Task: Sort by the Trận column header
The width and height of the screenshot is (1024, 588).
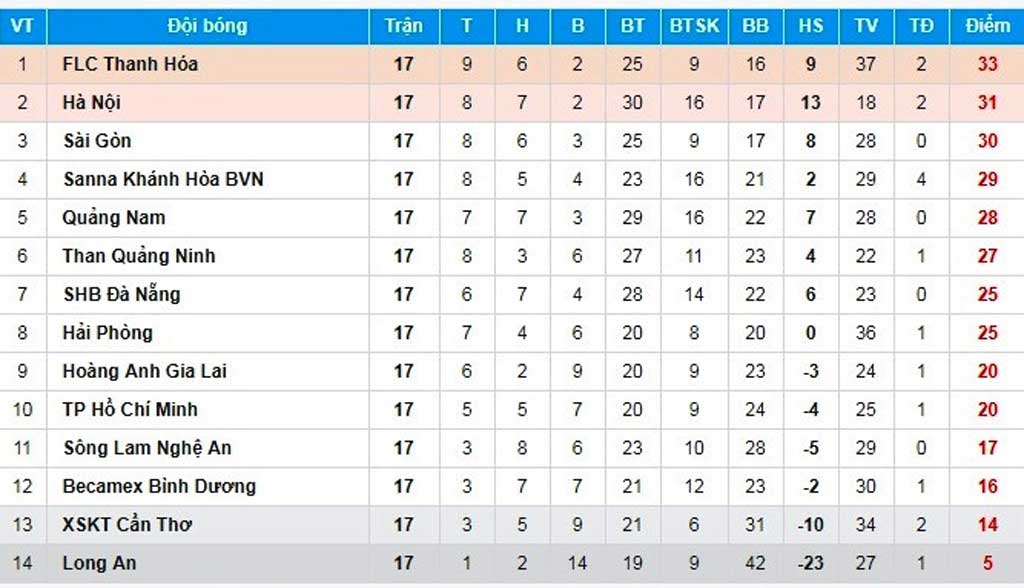Action: click(x=403, y=26)
